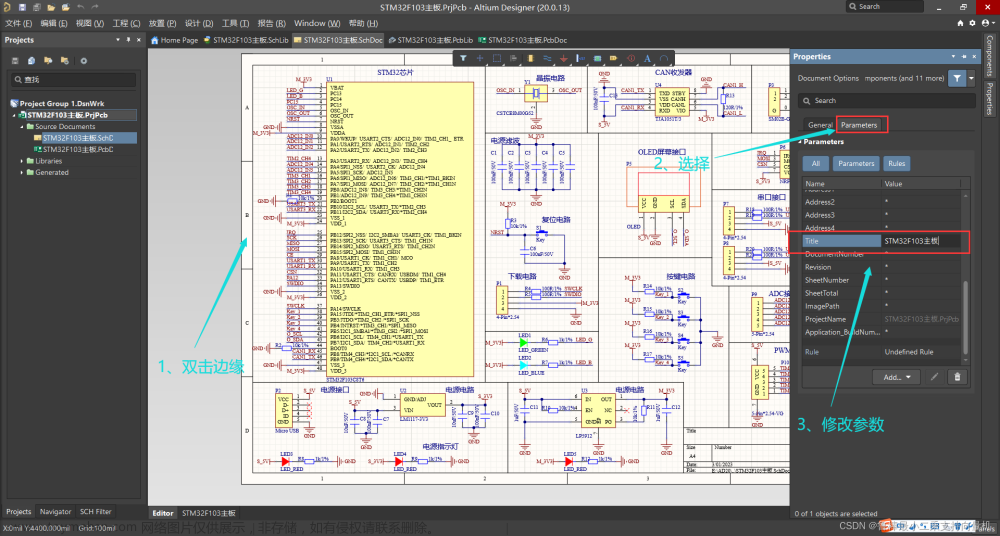Click the Save icon in the title bar
1000x536 pixels.
[x=22, y=7]
